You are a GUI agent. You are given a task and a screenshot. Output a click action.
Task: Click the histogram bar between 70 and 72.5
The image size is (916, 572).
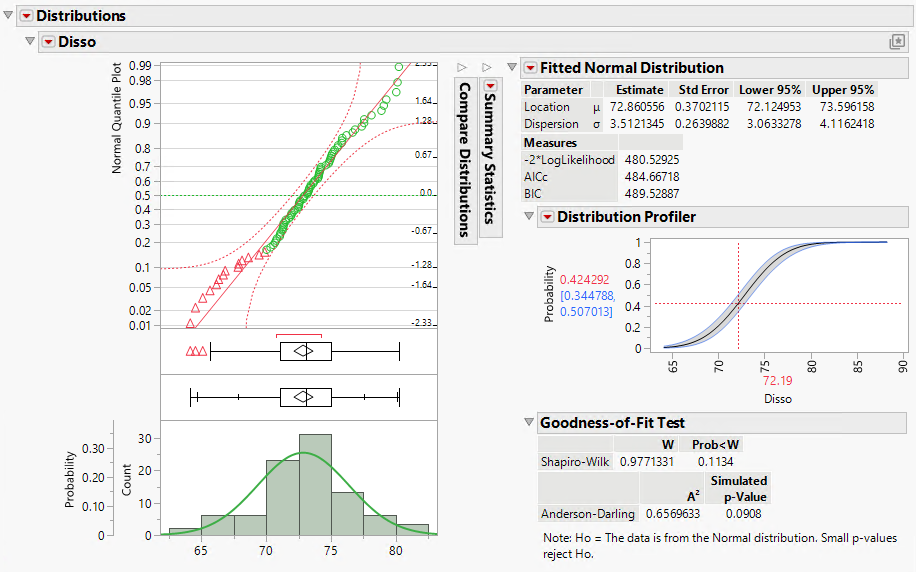tap(283, 497)
